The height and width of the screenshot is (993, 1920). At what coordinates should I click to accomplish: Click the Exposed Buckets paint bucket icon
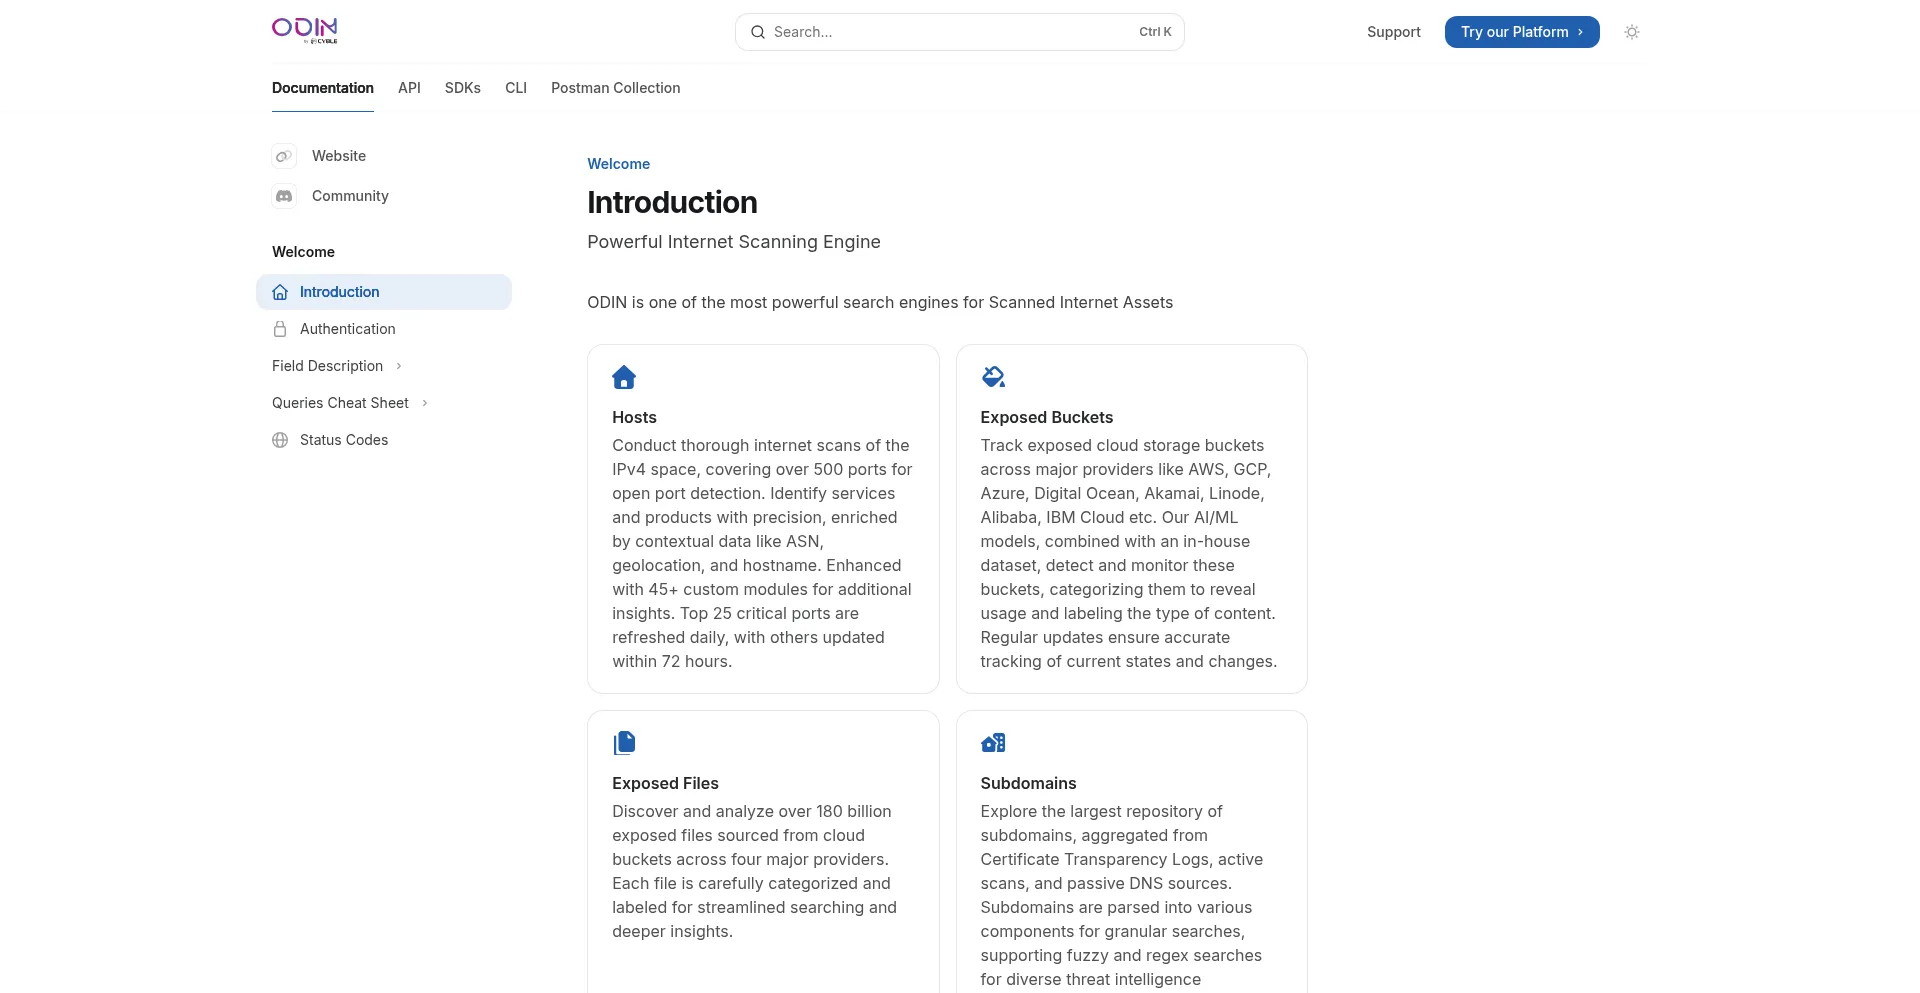993,377
